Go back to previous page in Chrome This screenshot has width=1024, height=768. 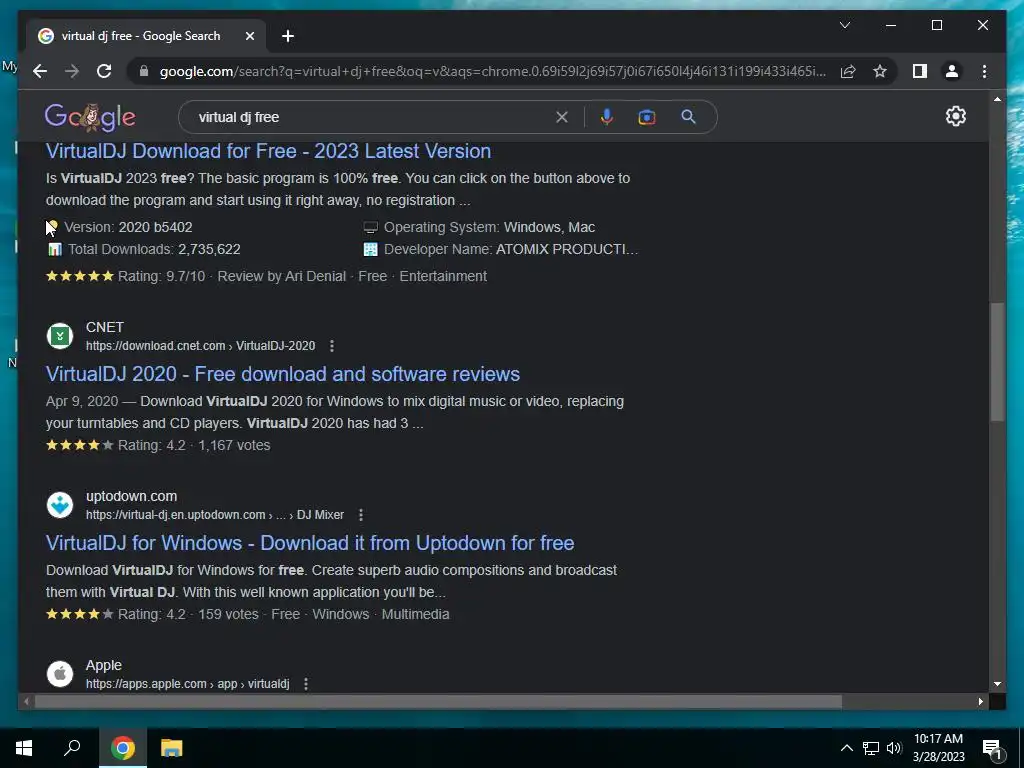click(40, 71)
